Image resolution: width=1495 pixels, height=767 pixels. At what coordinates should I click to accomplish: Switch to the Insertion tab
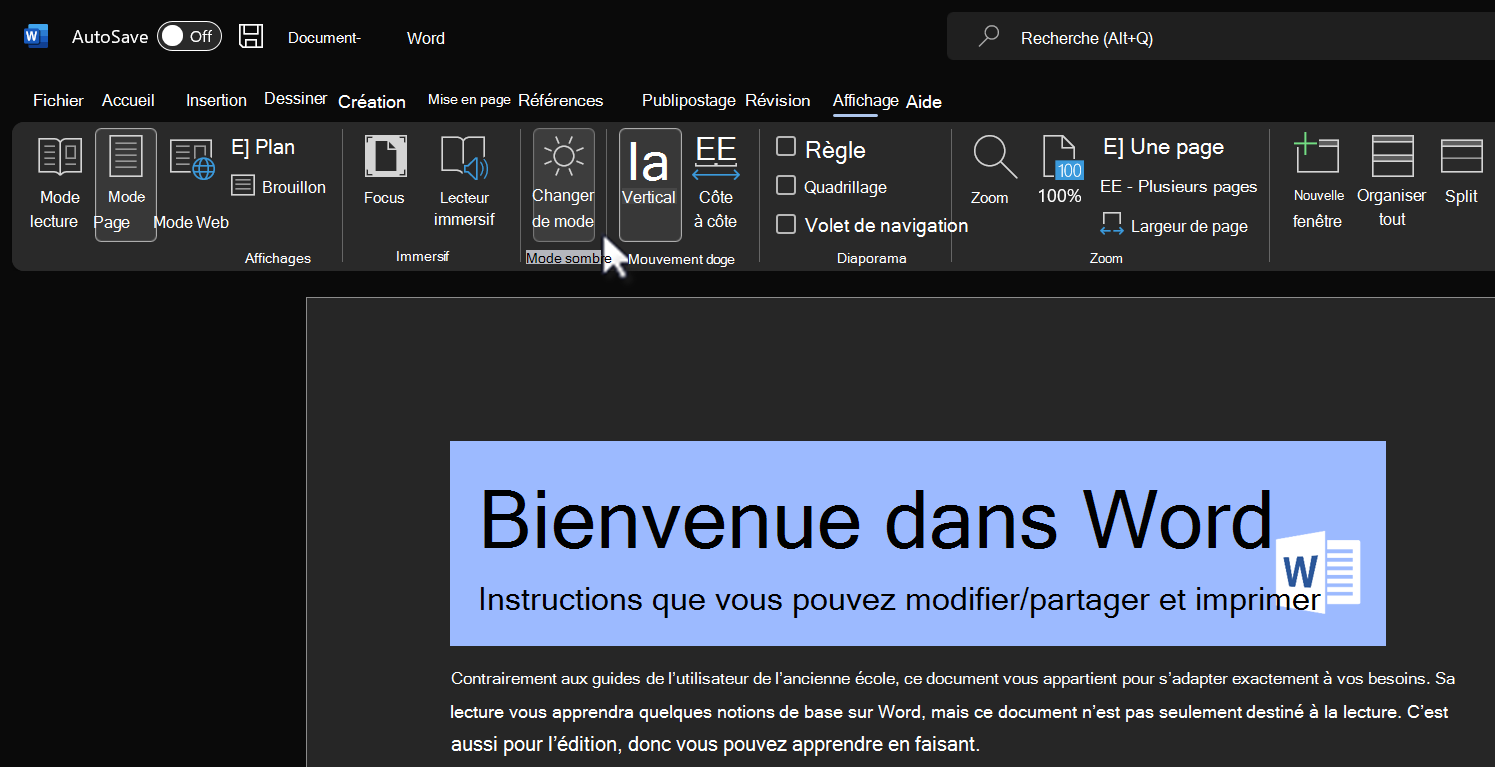[x=216, y=100]
